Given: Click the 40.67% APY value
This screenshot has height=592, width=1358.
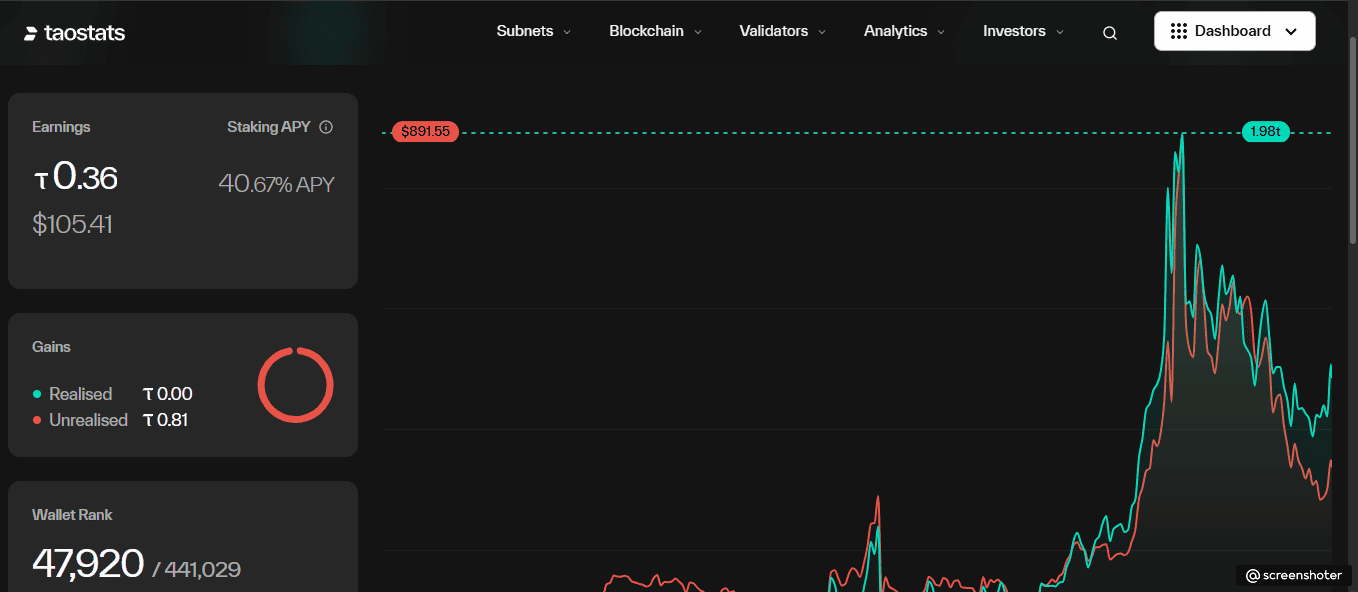Looking at the screenshot, I should click(x=276, y=184).
